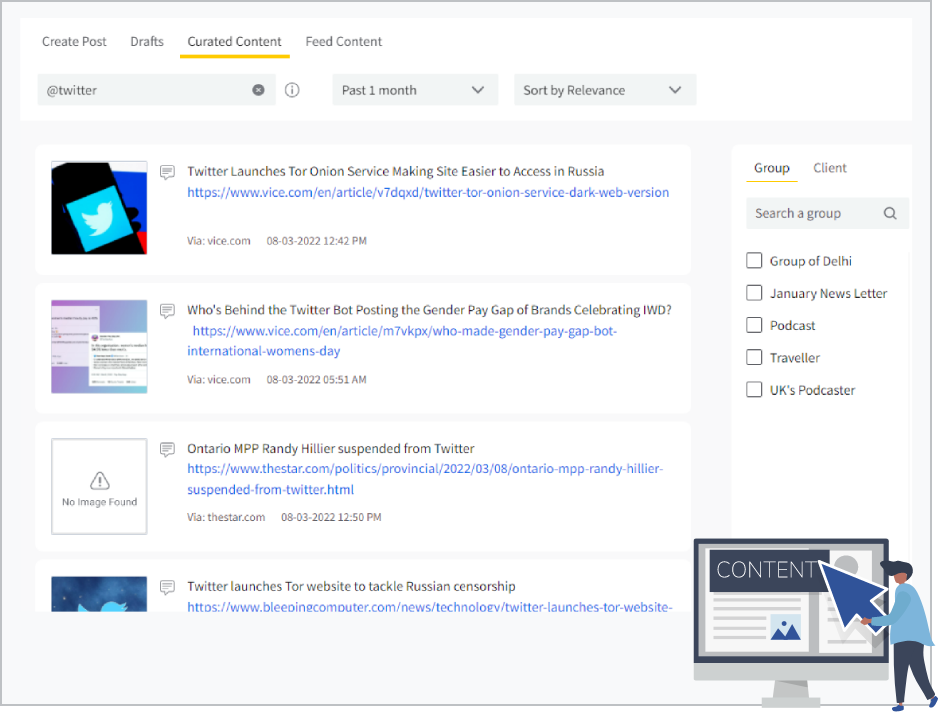The width and height of the screenshot is (938, 712).
Task: Click 'Via: vice.com' under Gender Pay Gap article
Action: tap(219, 380)
